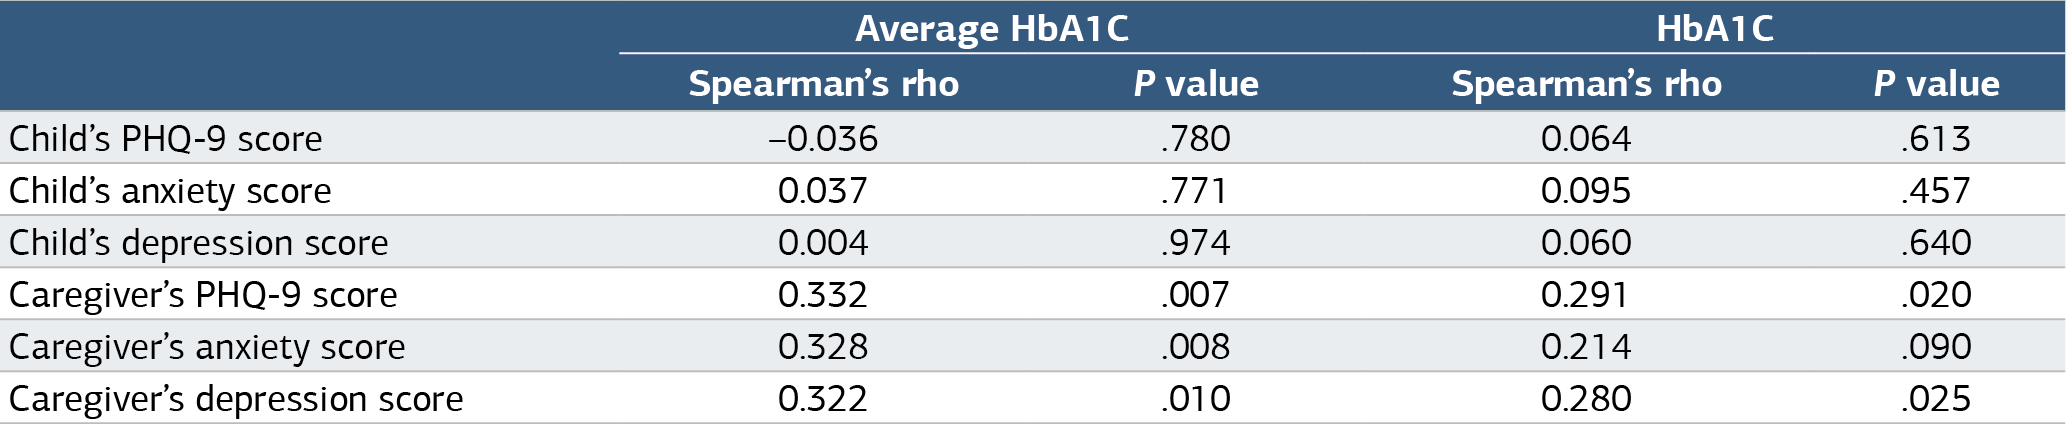Screen dimensions: 2066x424
Task: Select the Caregiver's PHQ-9 score row label
Action: coord(203,294)
